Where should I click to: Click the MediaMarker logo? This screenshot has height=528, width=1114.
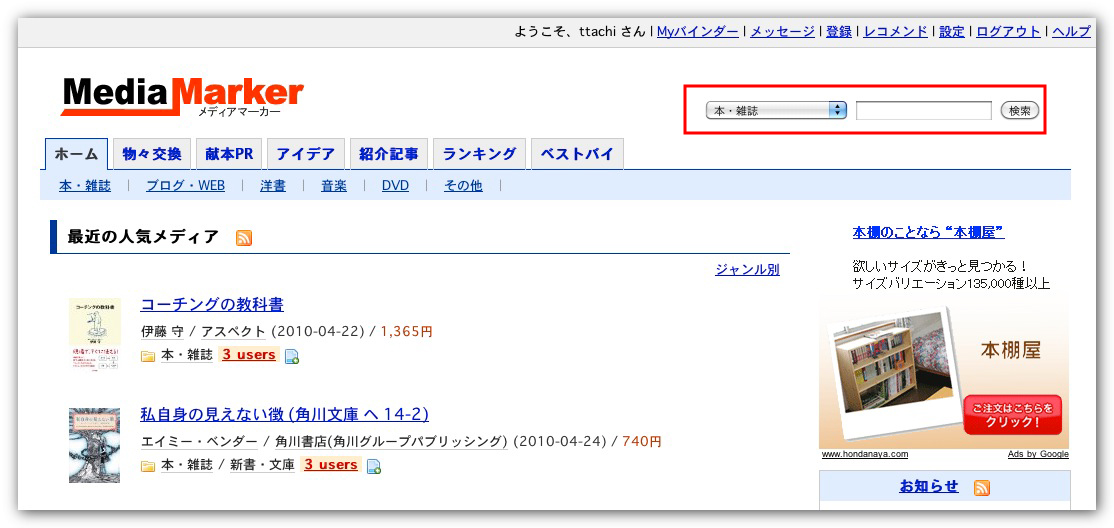[x=182, y=97]
